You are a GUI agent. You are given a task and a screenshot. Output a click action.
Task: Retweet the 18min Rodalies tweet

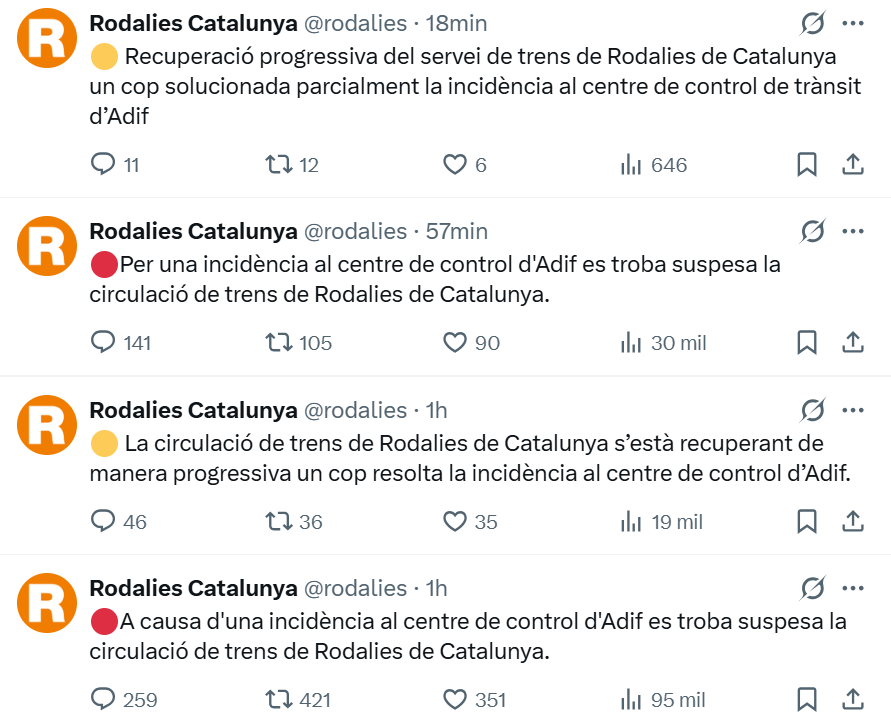click(278, 164)
